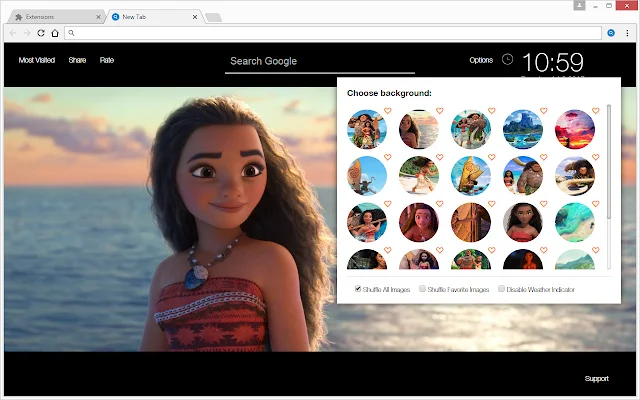
Task: Open the user profile icon in the title bar
Action: click(579, 5)
